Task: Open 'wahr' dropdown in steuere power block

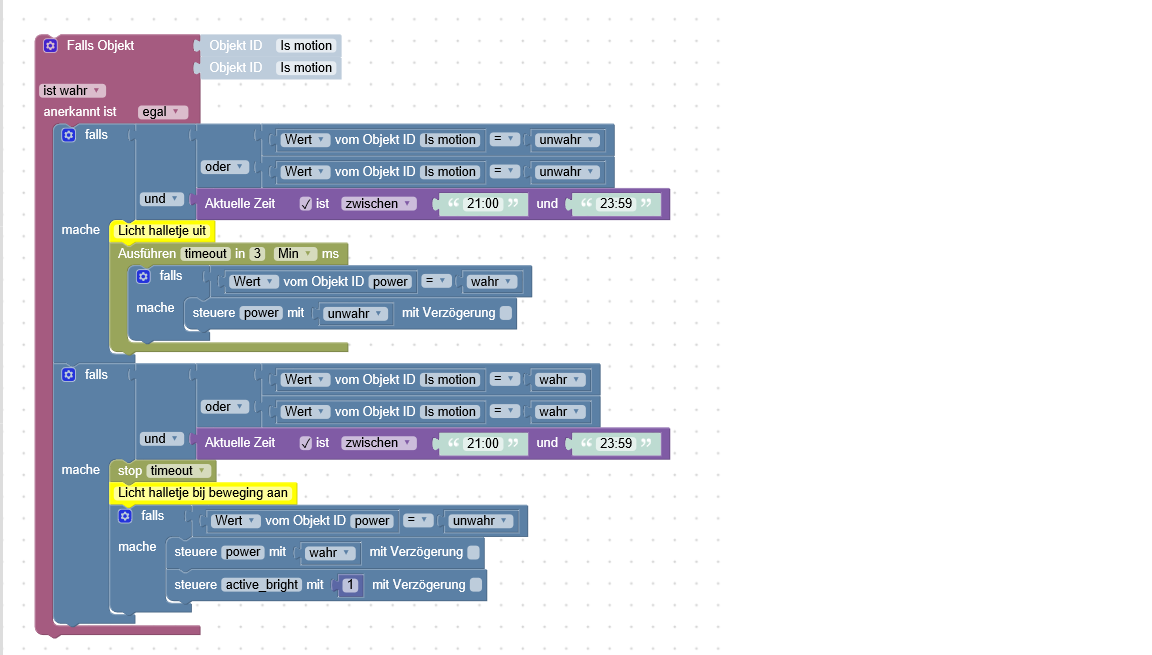Action: click(x=330, y=553)
